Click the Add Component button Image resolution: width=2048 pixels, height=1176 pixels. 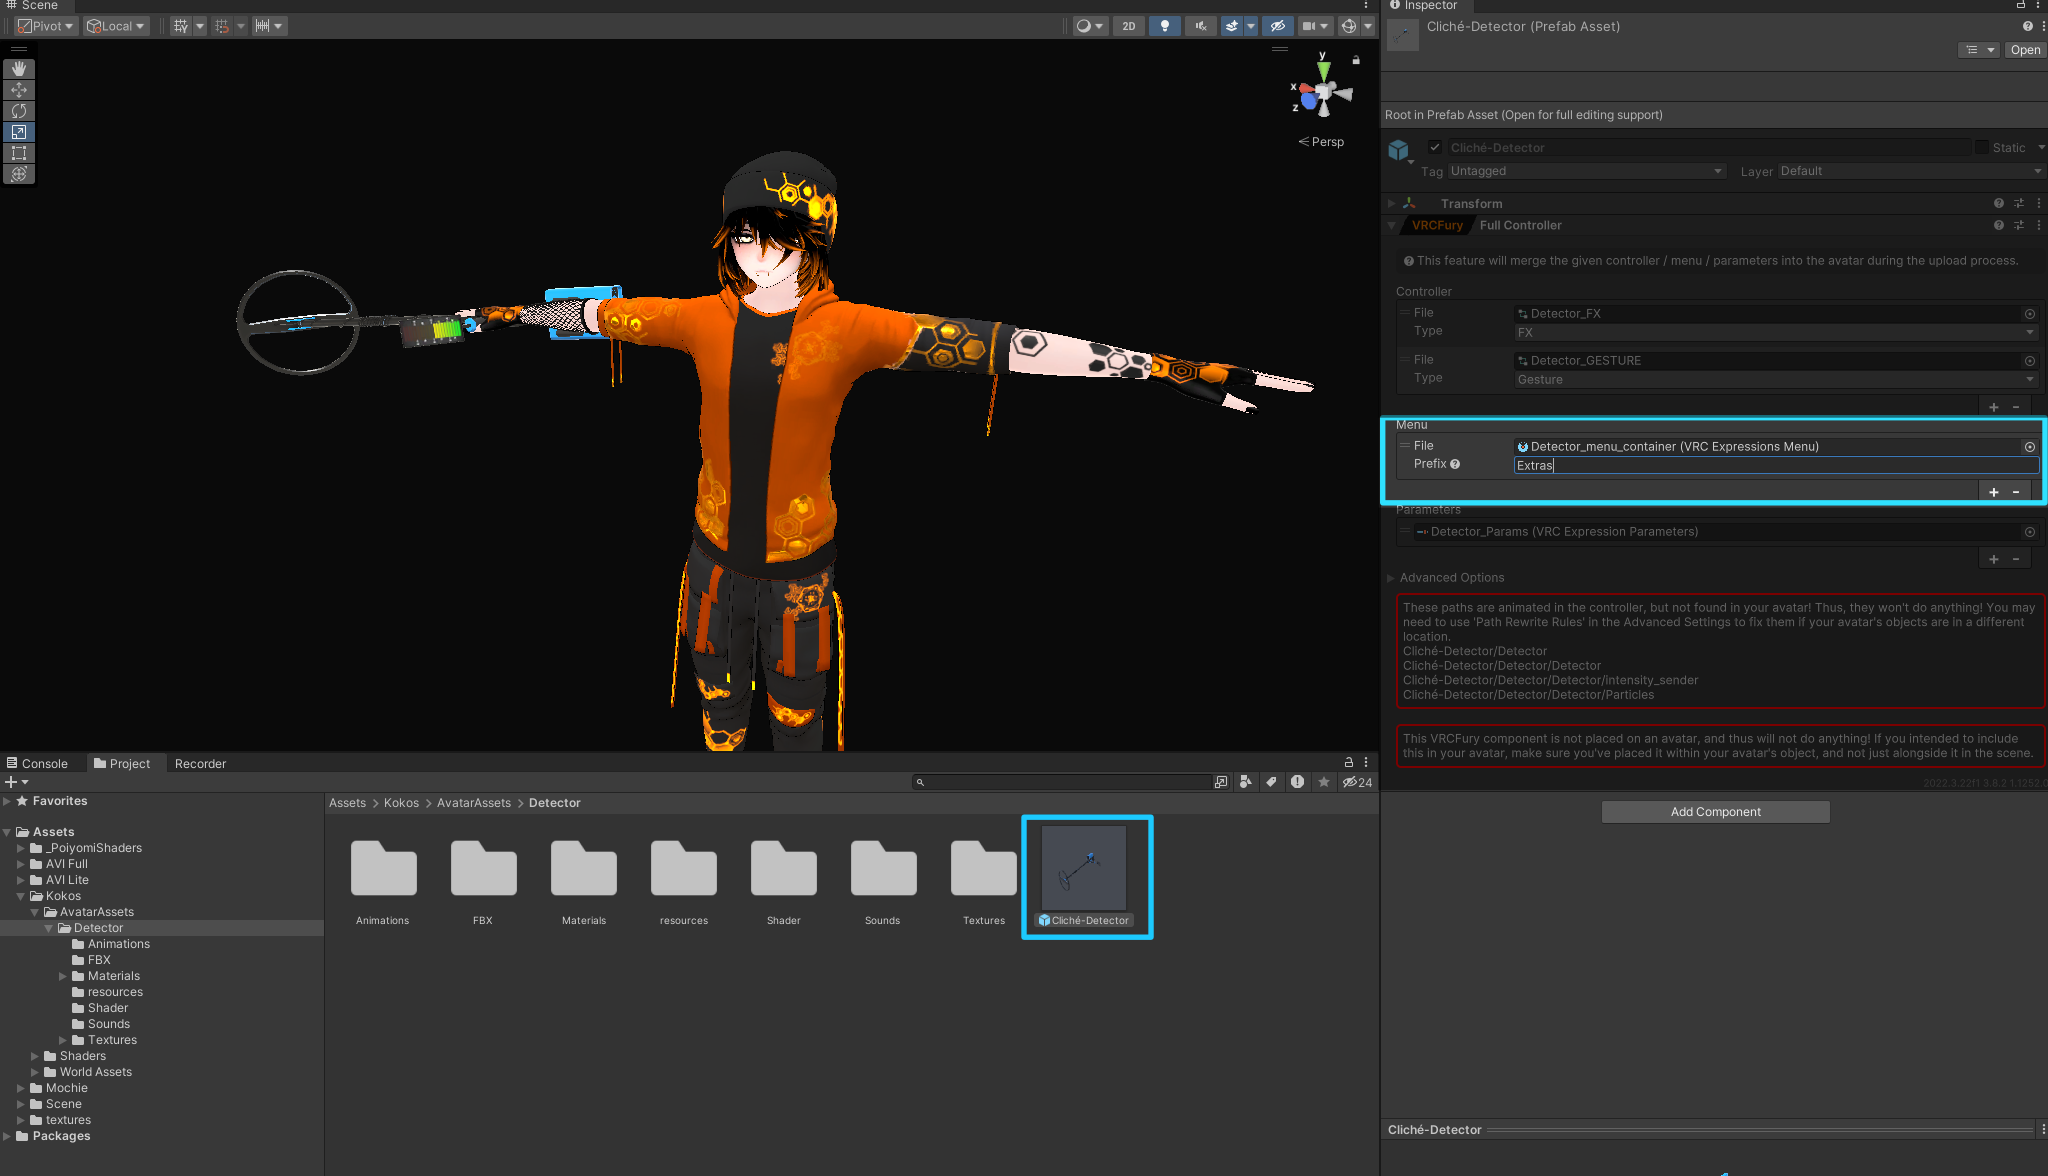[x=1715, y=812]
